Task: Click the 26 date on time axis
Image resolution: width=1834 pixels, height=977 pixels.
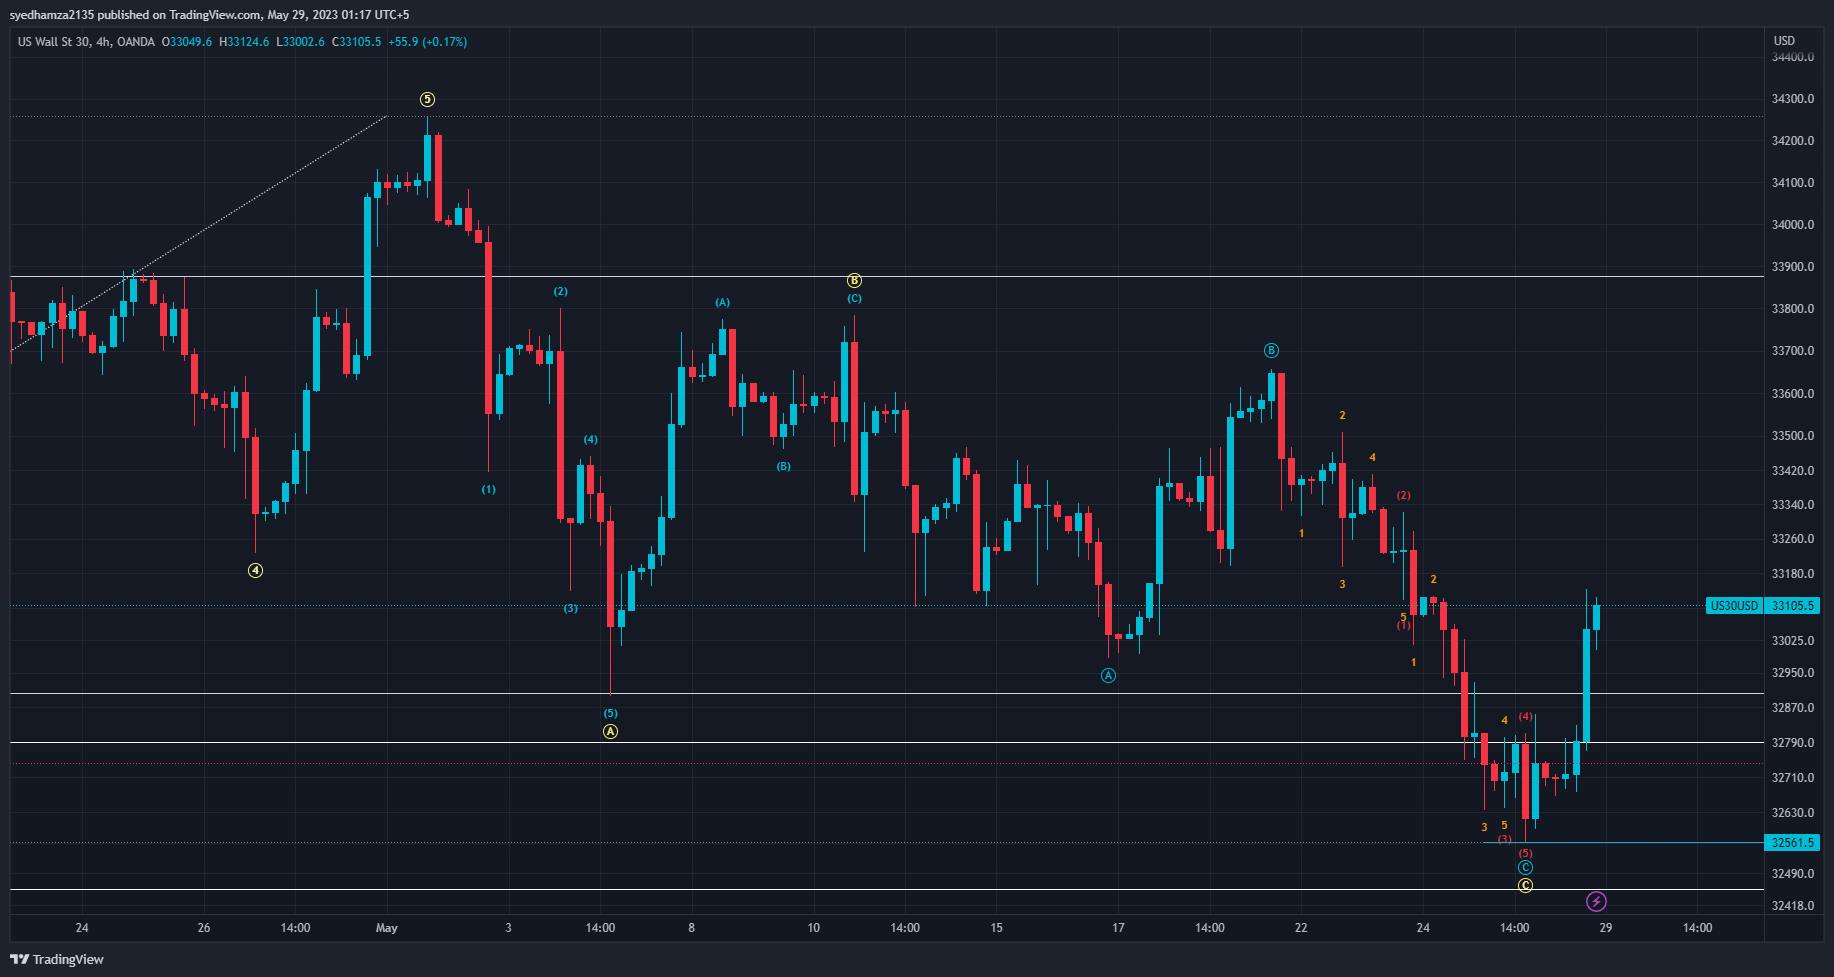Action: click(x=204, y=928)
